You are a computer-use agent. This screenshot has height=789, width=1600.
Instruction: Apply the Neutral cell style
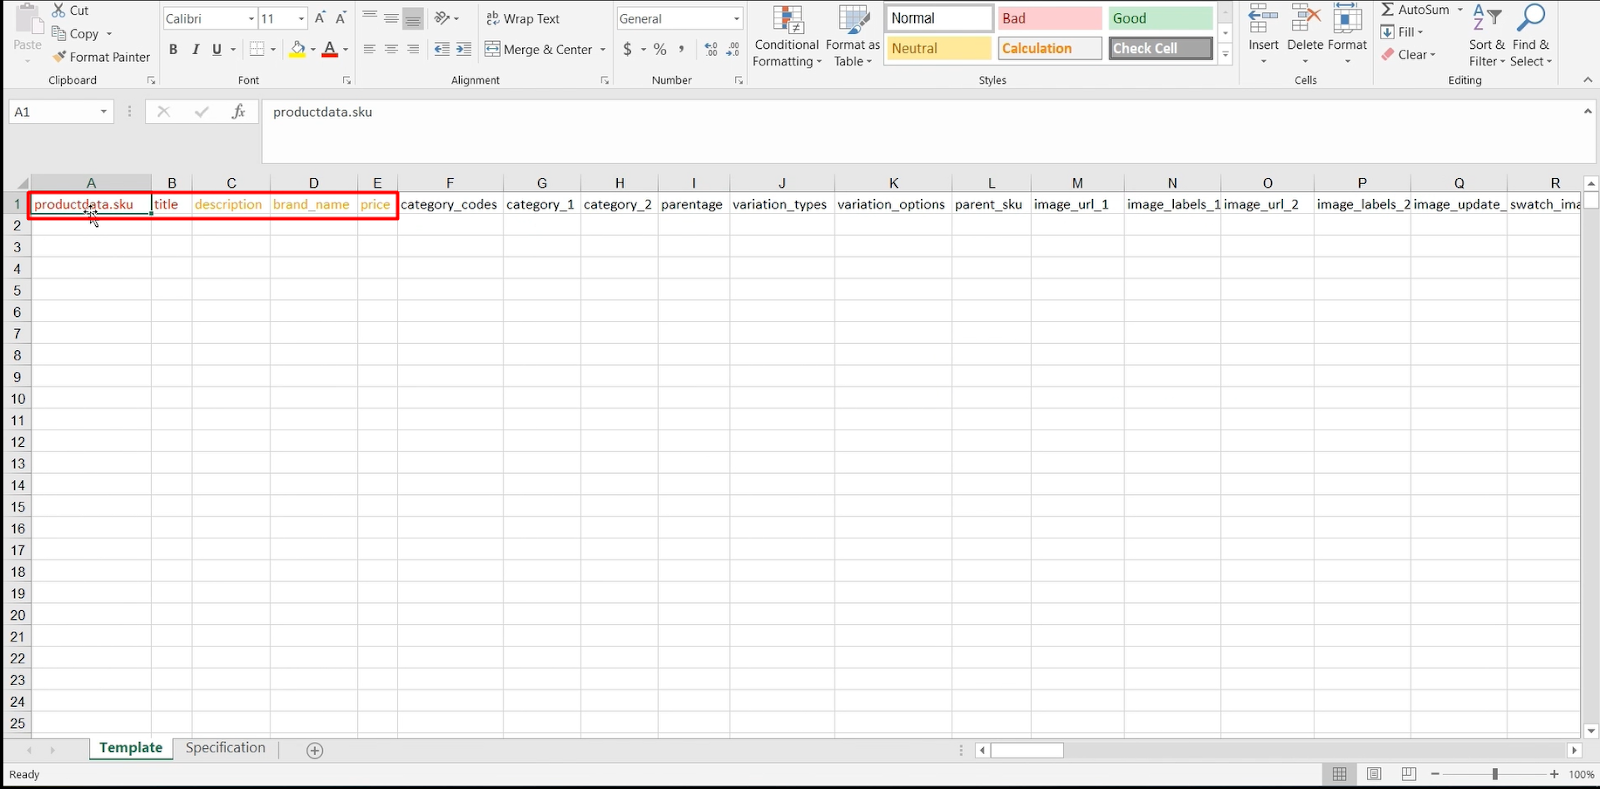point(939,48)
